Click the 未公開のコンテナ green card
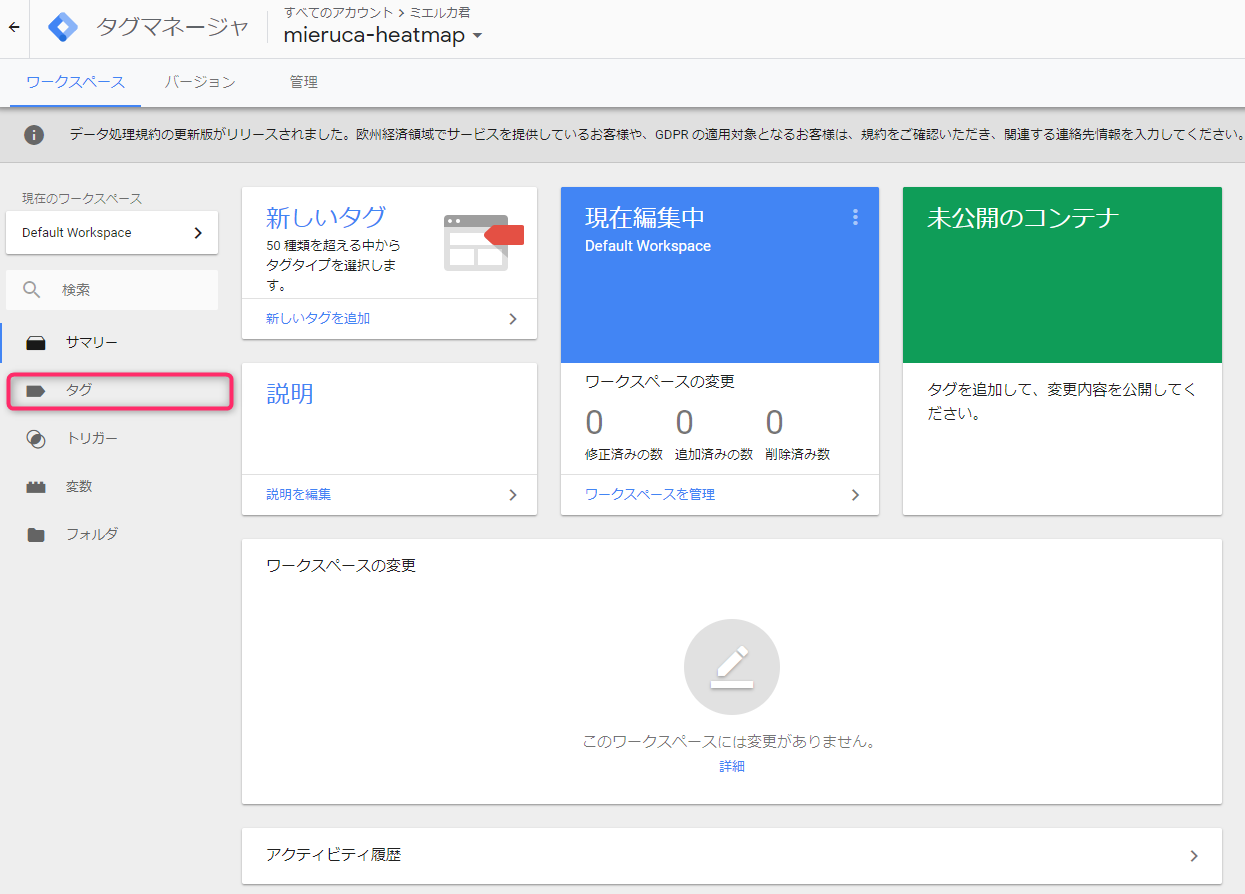Viewport: 1245px width, 894px height. click(x=1062, y=275)
